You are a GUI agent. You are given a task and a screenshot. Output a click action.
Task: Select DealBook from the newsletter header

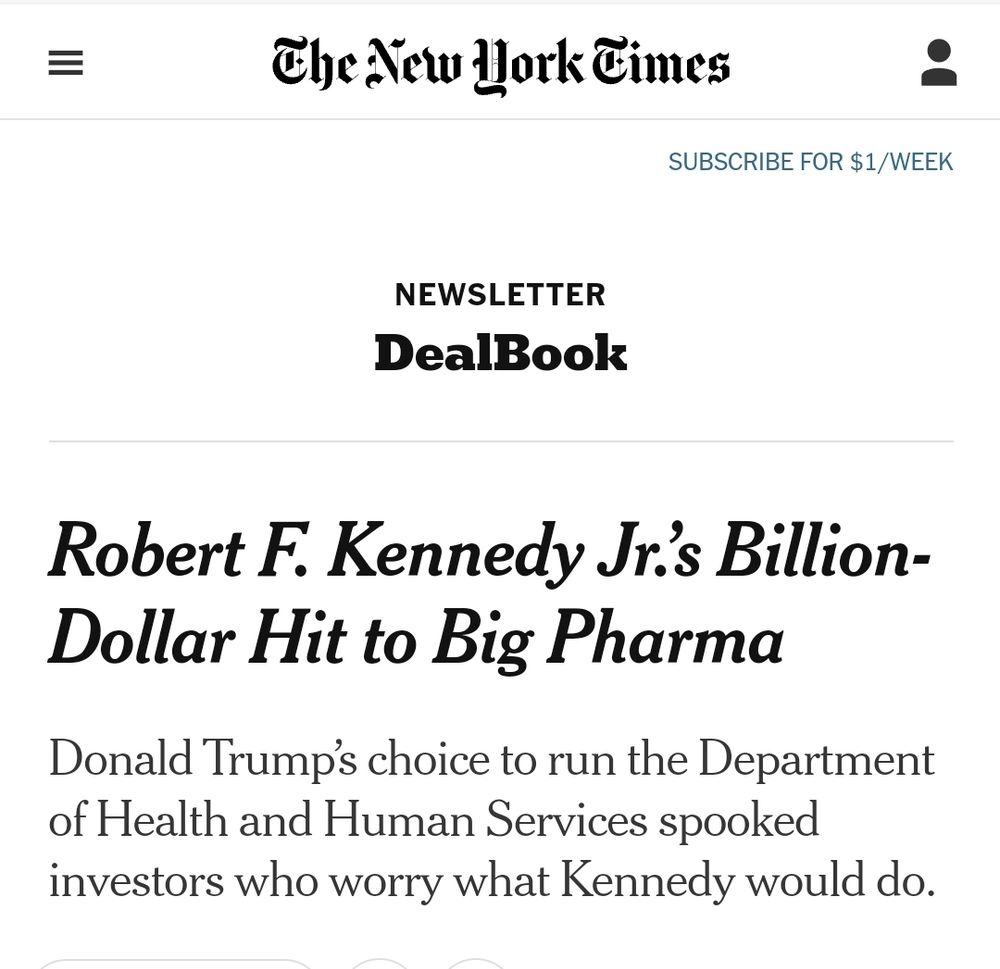tap(499, 353)
